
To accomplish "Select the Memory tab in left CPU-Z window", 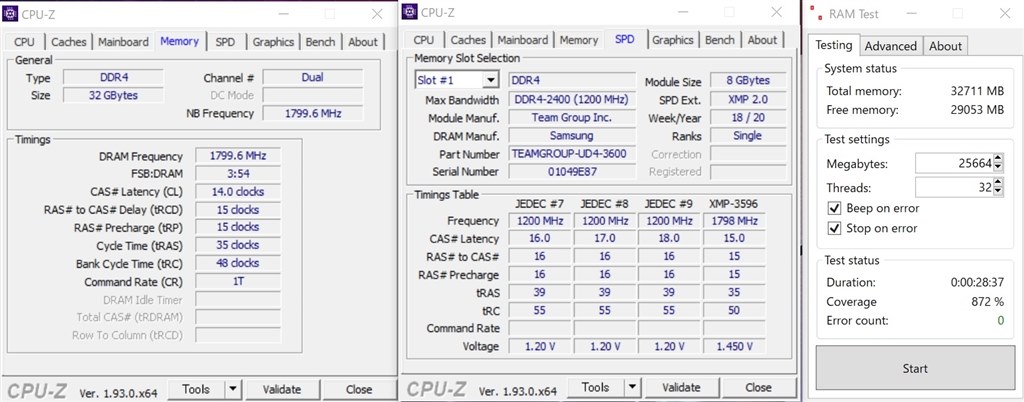I will (179, 40).
